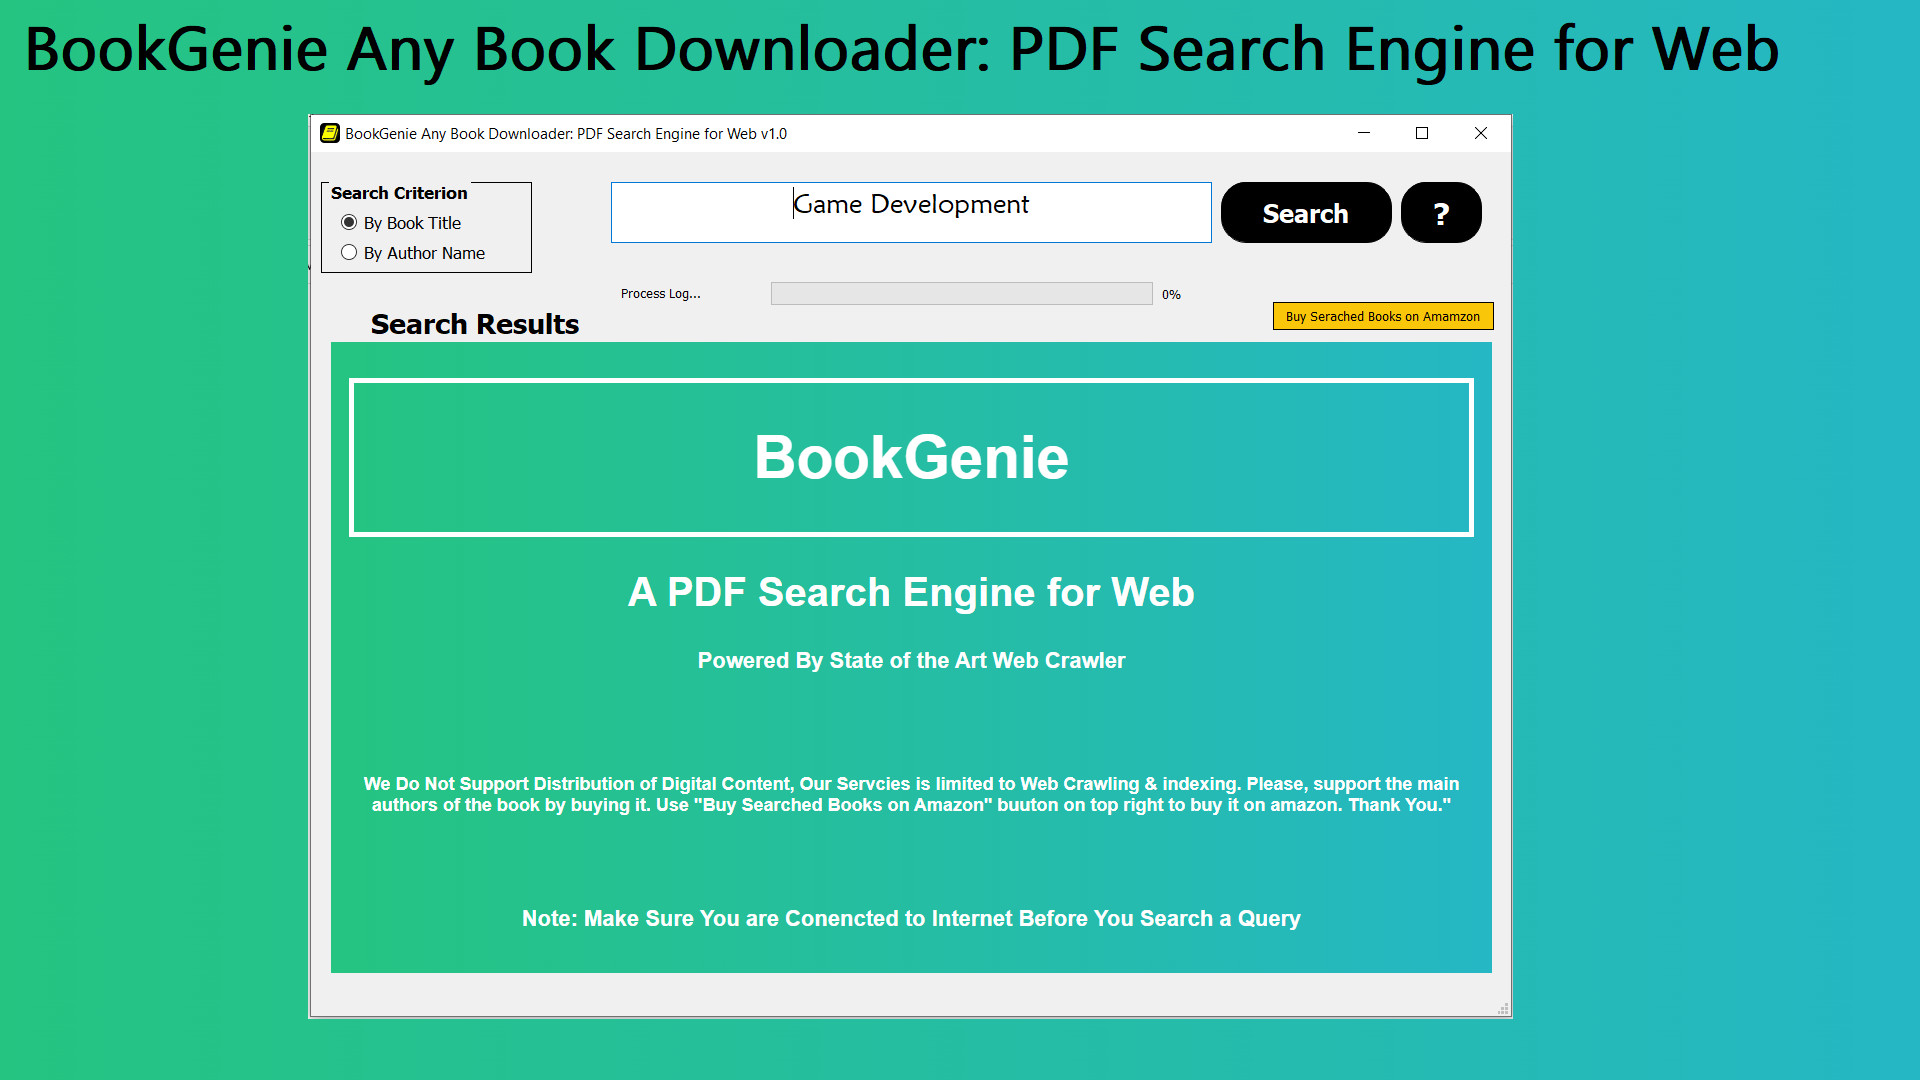Click the Search Results heading
Screen dimensions: 1920x1080
point(475,324)
